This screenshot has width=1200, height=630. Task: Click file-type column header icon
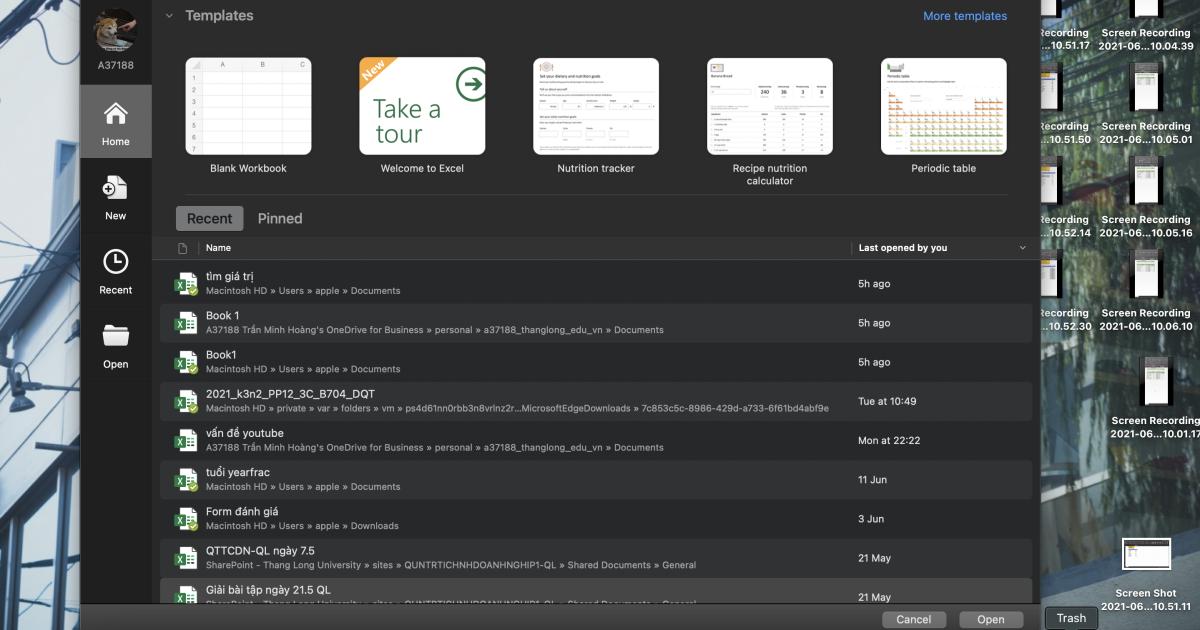(182, 248)
